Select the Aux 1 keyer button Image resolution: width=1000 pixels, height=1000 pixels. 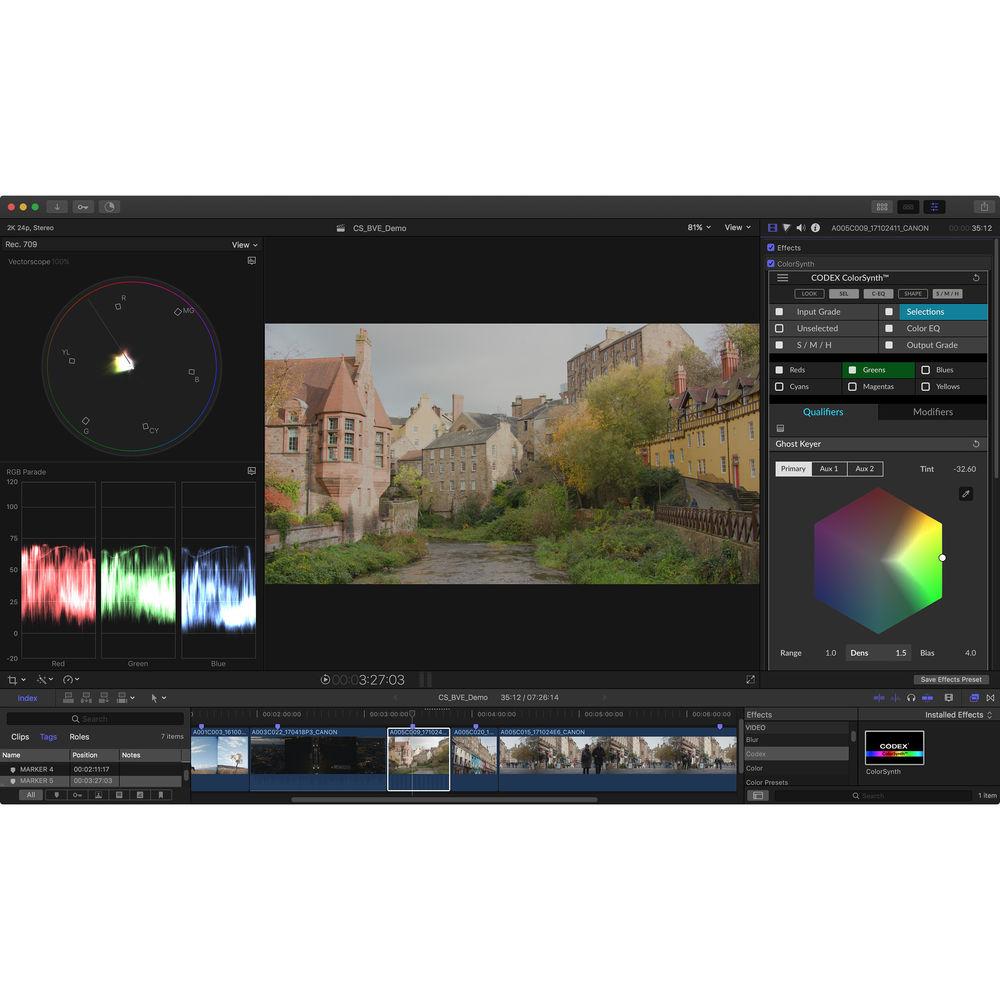coord(829,469)
